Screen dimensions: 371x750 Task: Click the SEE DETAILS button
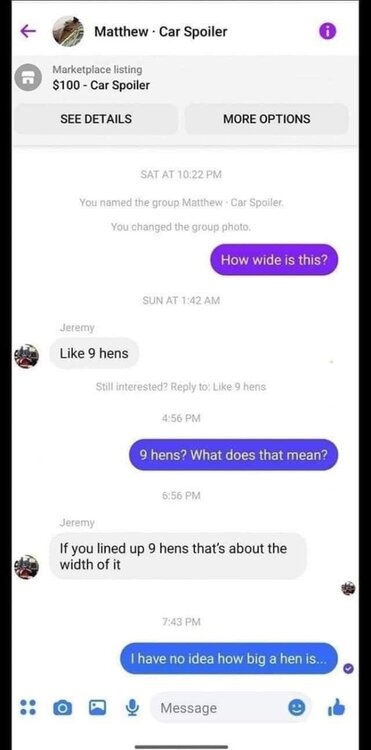pyautogui.click(x=96, y=119)
